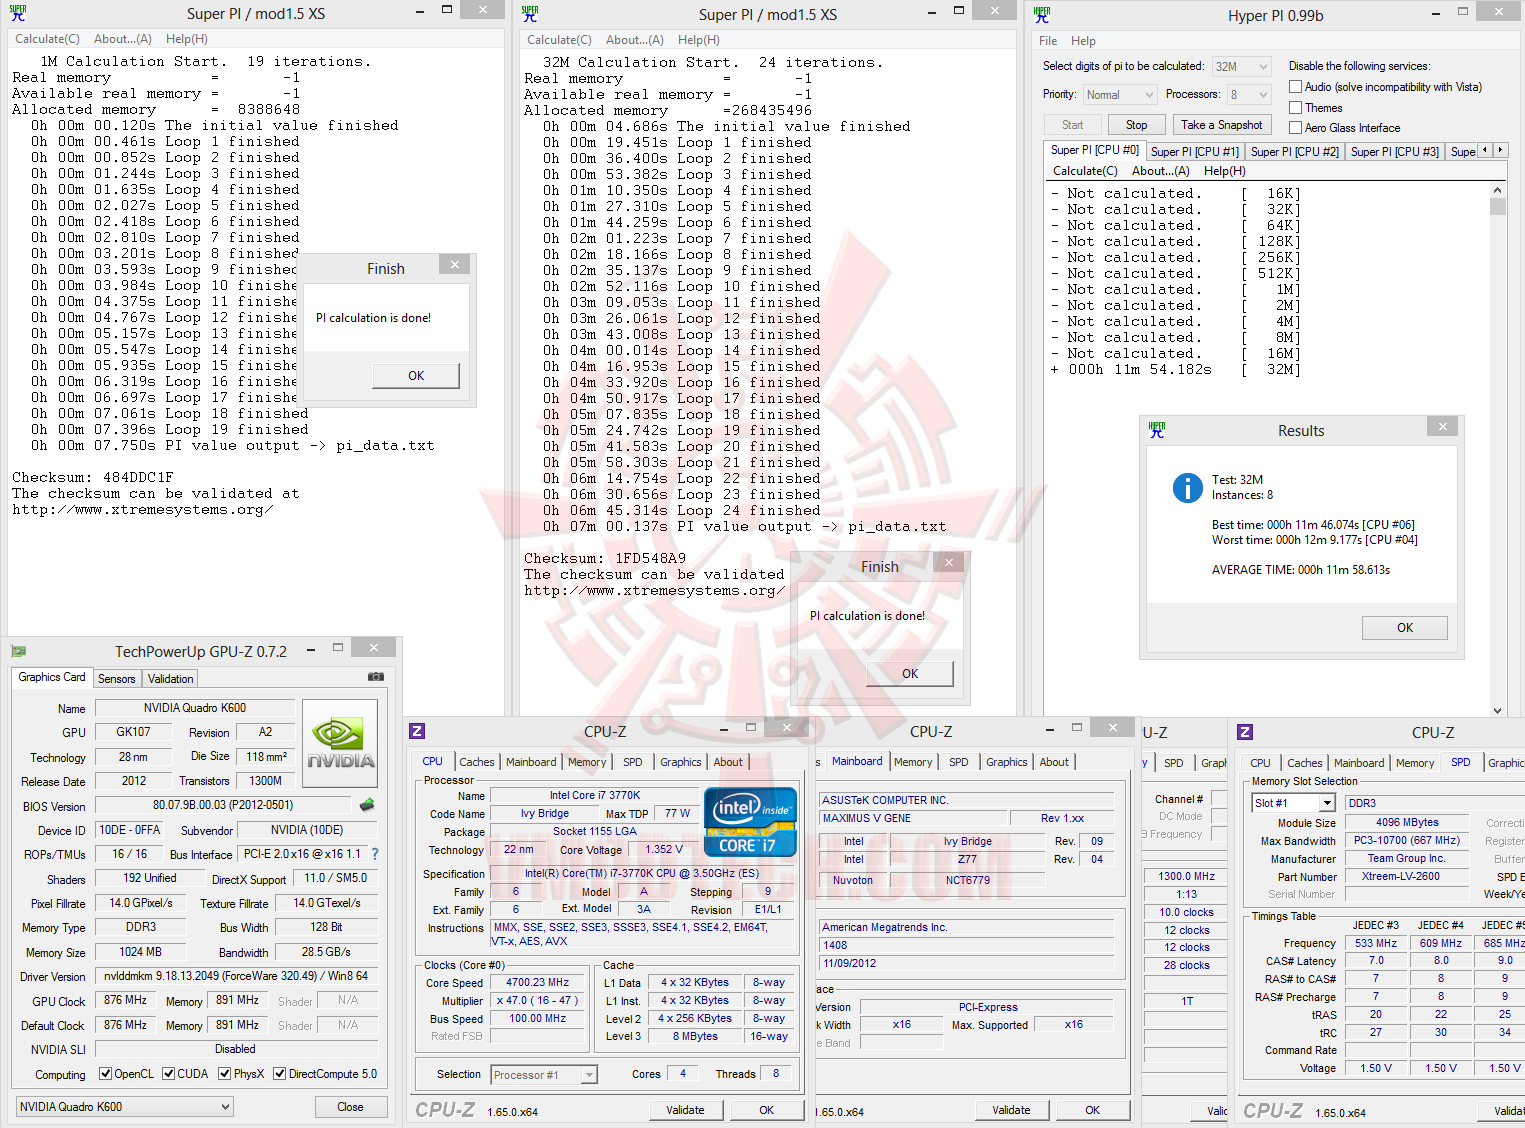Screen dimensions: 1525x1128
Task: Click the right tab-scroll arrow in Hyper PI
Action: 1499,150
